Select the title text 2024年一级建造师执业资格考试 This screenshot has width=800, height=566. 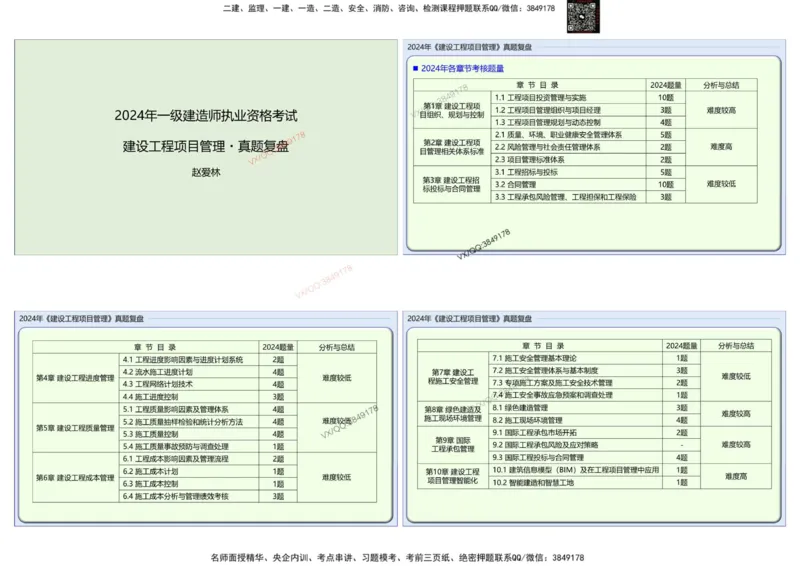206,116
